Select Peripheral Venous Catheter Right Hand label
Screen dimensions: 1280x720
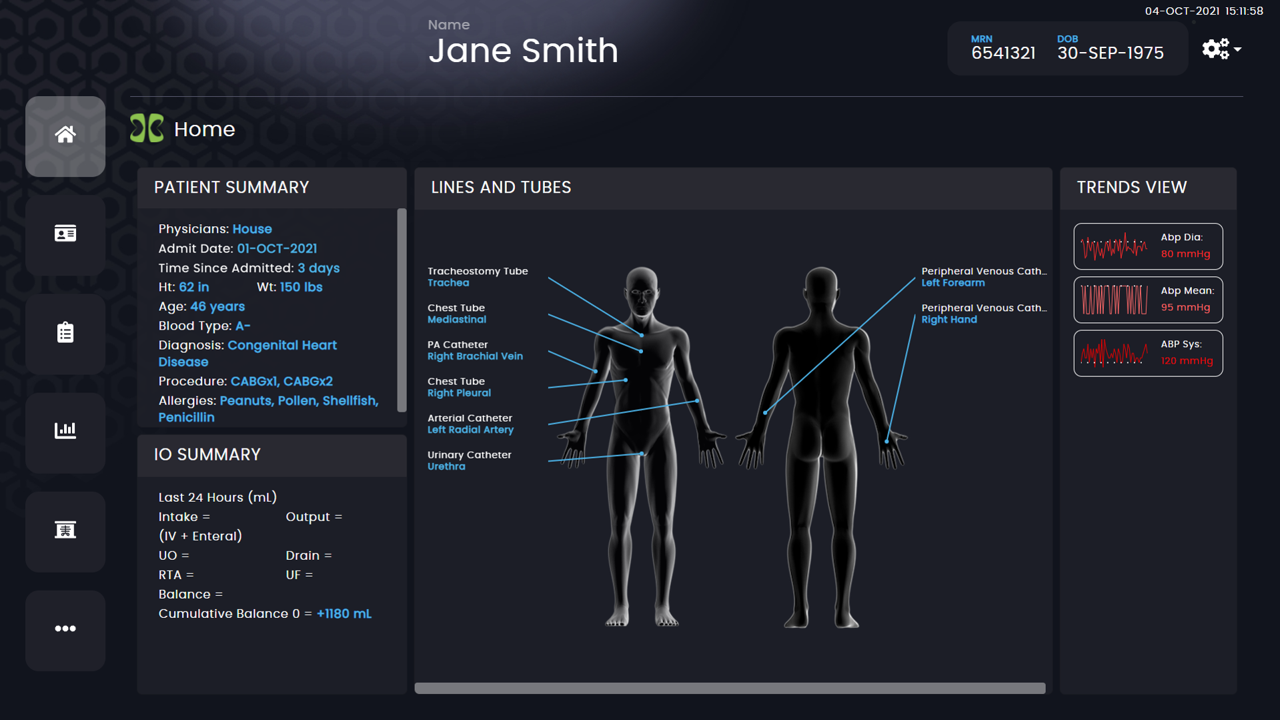click(x=984, y=314)
